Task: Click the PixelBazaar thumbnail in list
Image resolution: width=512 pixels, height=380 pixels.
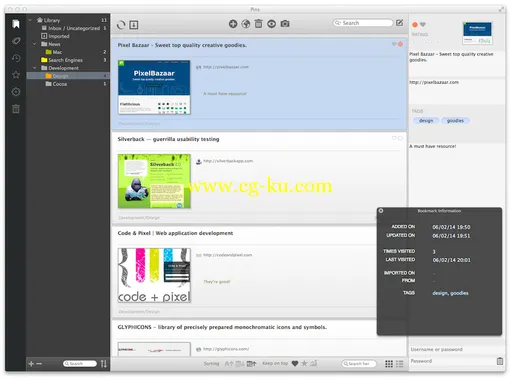Action: 154,87
